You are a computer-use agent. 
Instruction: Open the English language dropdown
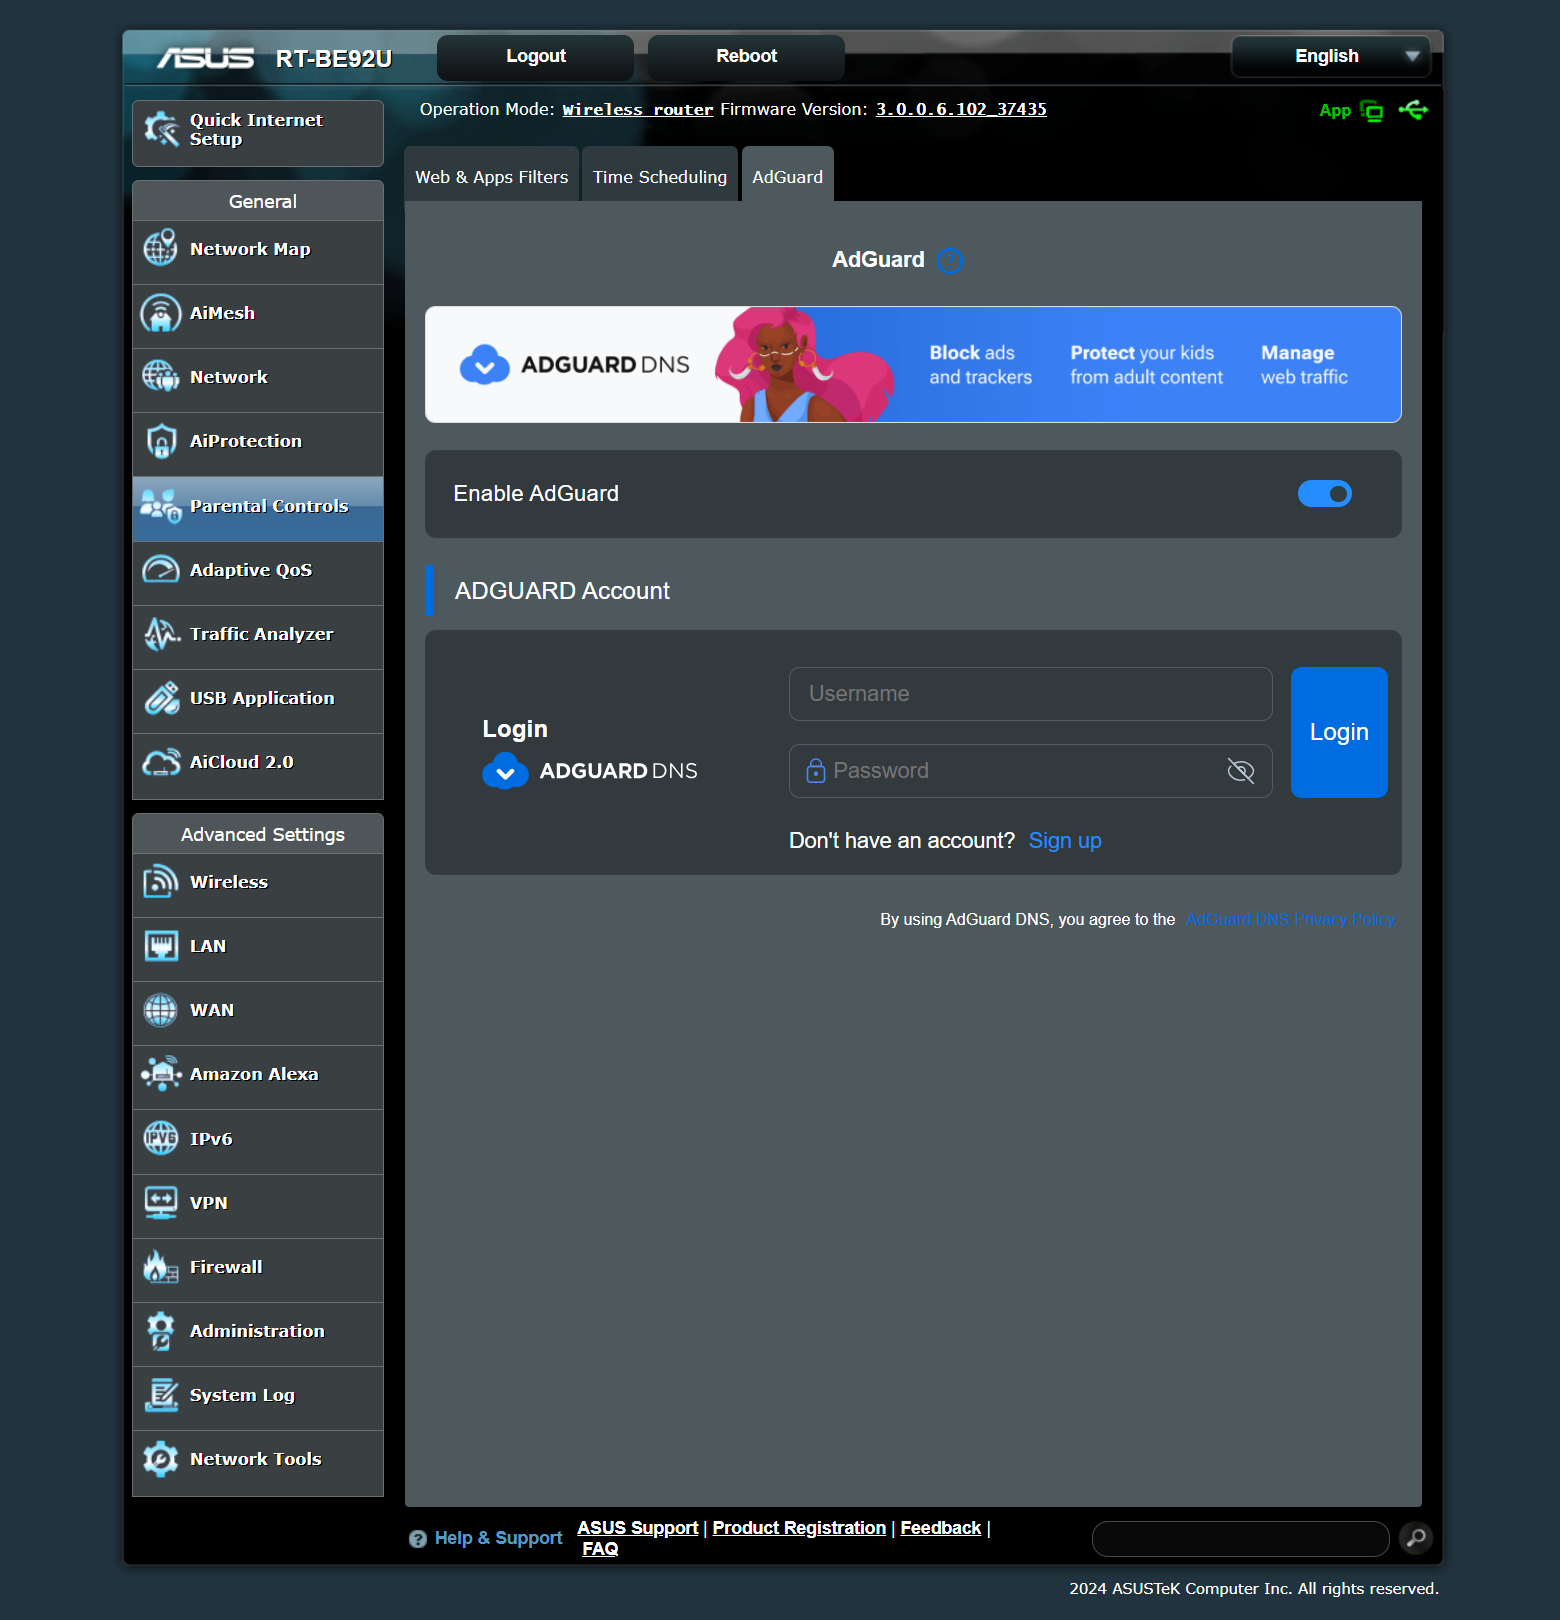(1331, 56)
